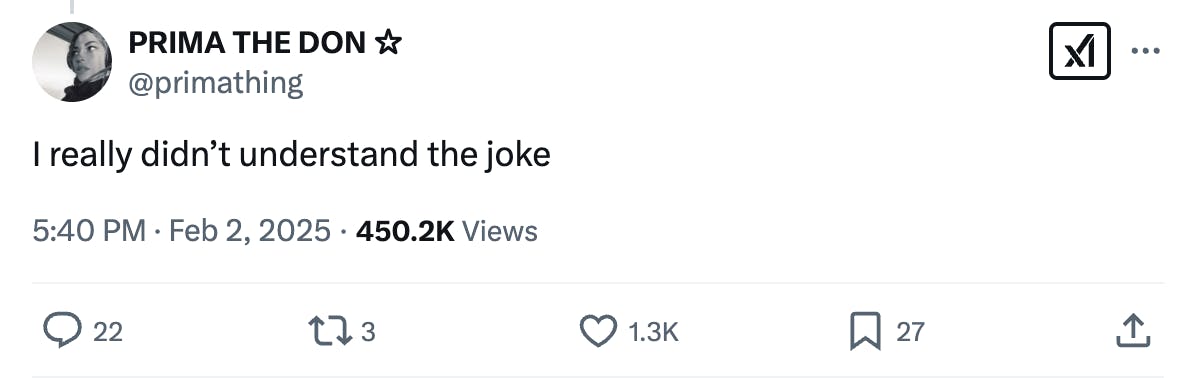Open the Grok explain-this-post icon

pyautogui.click(x=1079, y=51)
